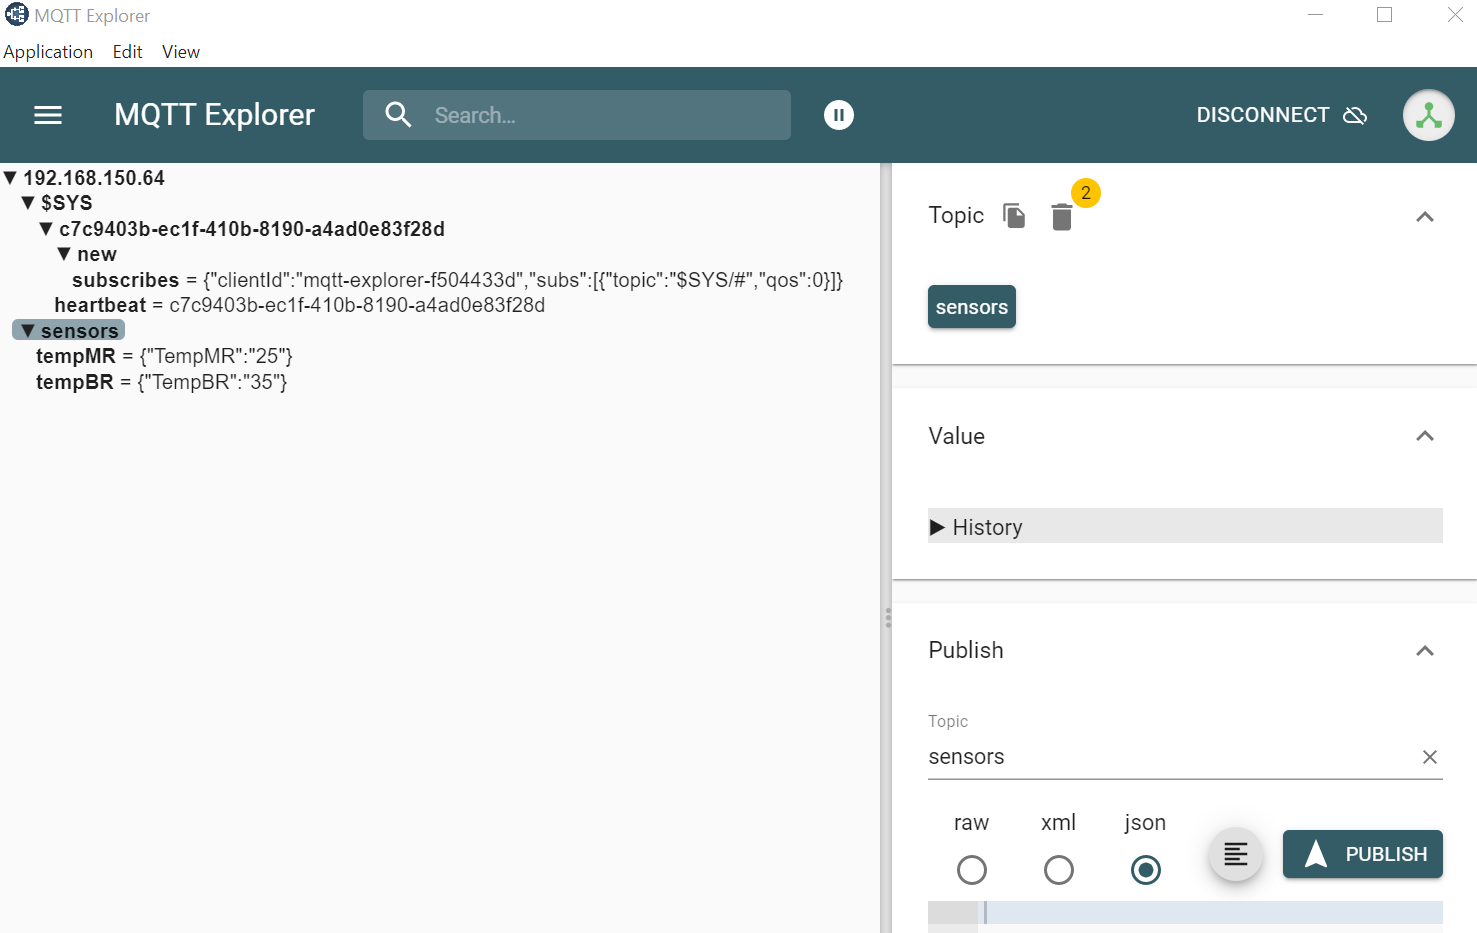Viewport: 1477px width, 933px height.
Task: Click the MQTT Explorer title bar logo
Action: [16, 15]
